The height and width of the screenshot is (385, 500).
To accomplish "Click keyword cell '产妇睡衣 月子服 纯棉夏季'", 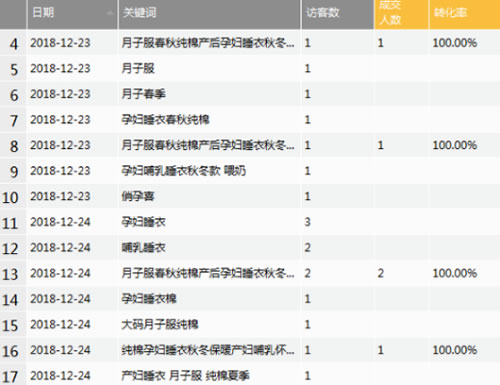I will pyautogui.click(x=185, y=376).
